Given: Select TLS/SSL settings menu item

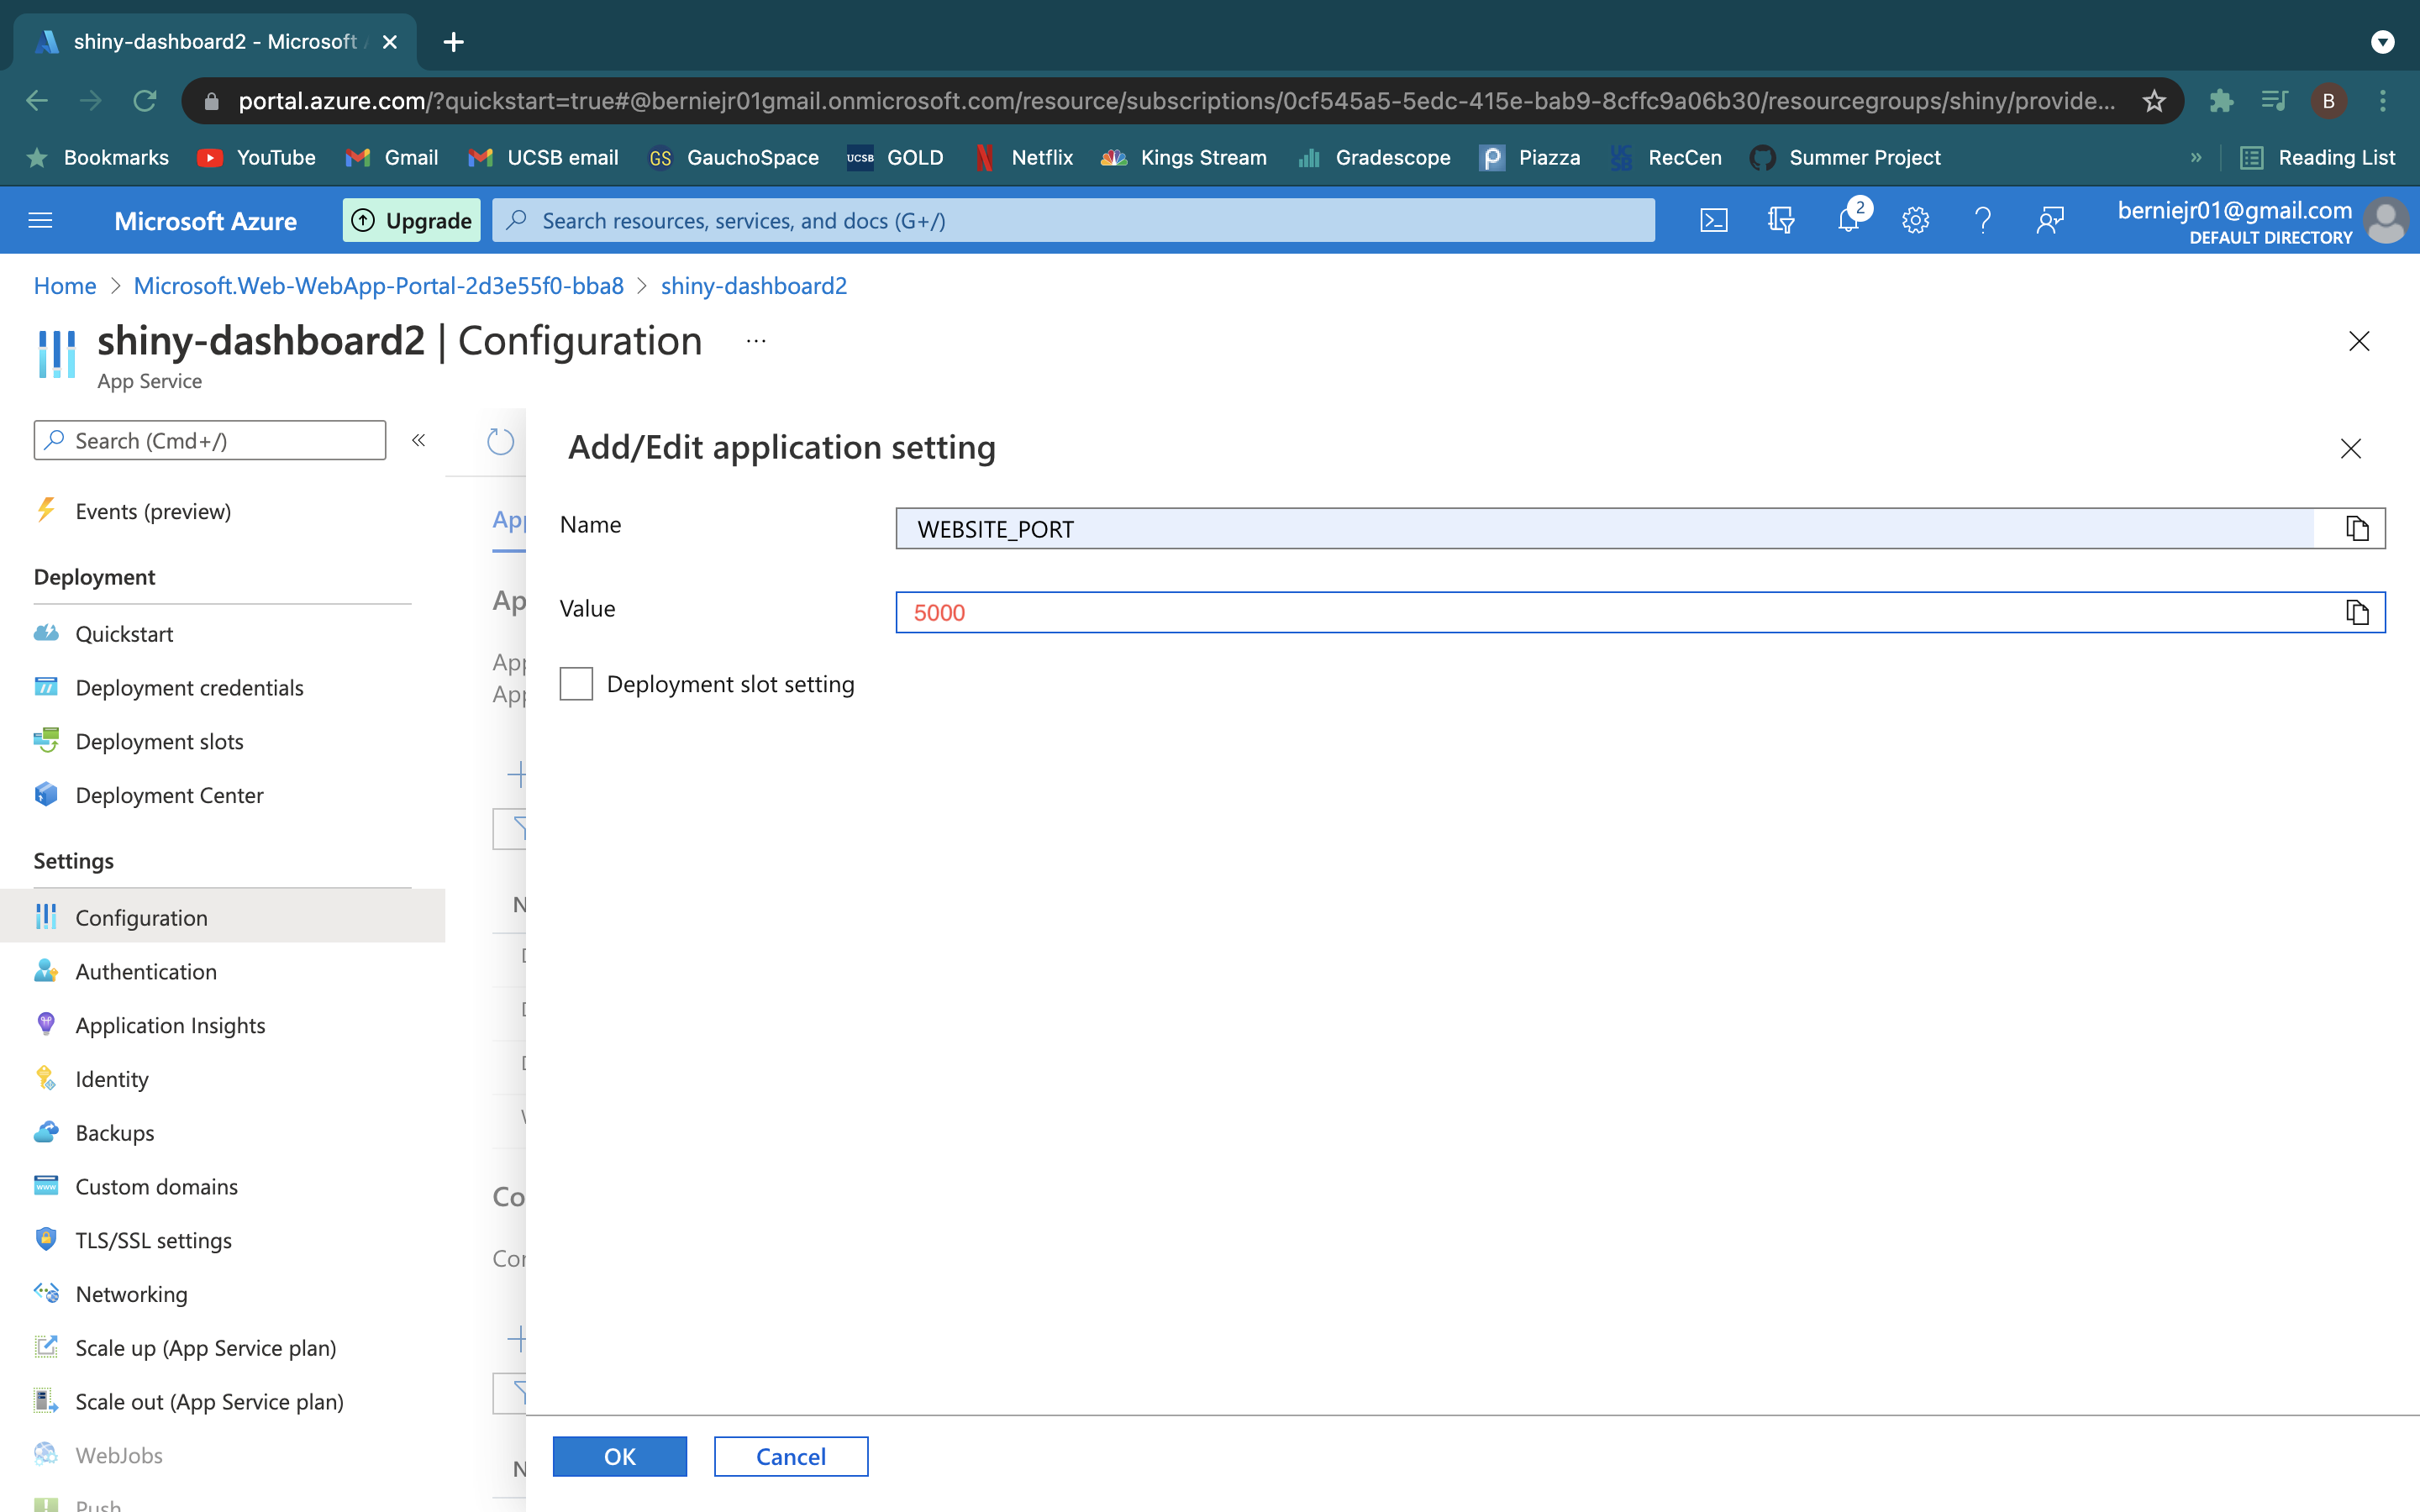Looking at the screenshot, I should (x=153, y=1240).
